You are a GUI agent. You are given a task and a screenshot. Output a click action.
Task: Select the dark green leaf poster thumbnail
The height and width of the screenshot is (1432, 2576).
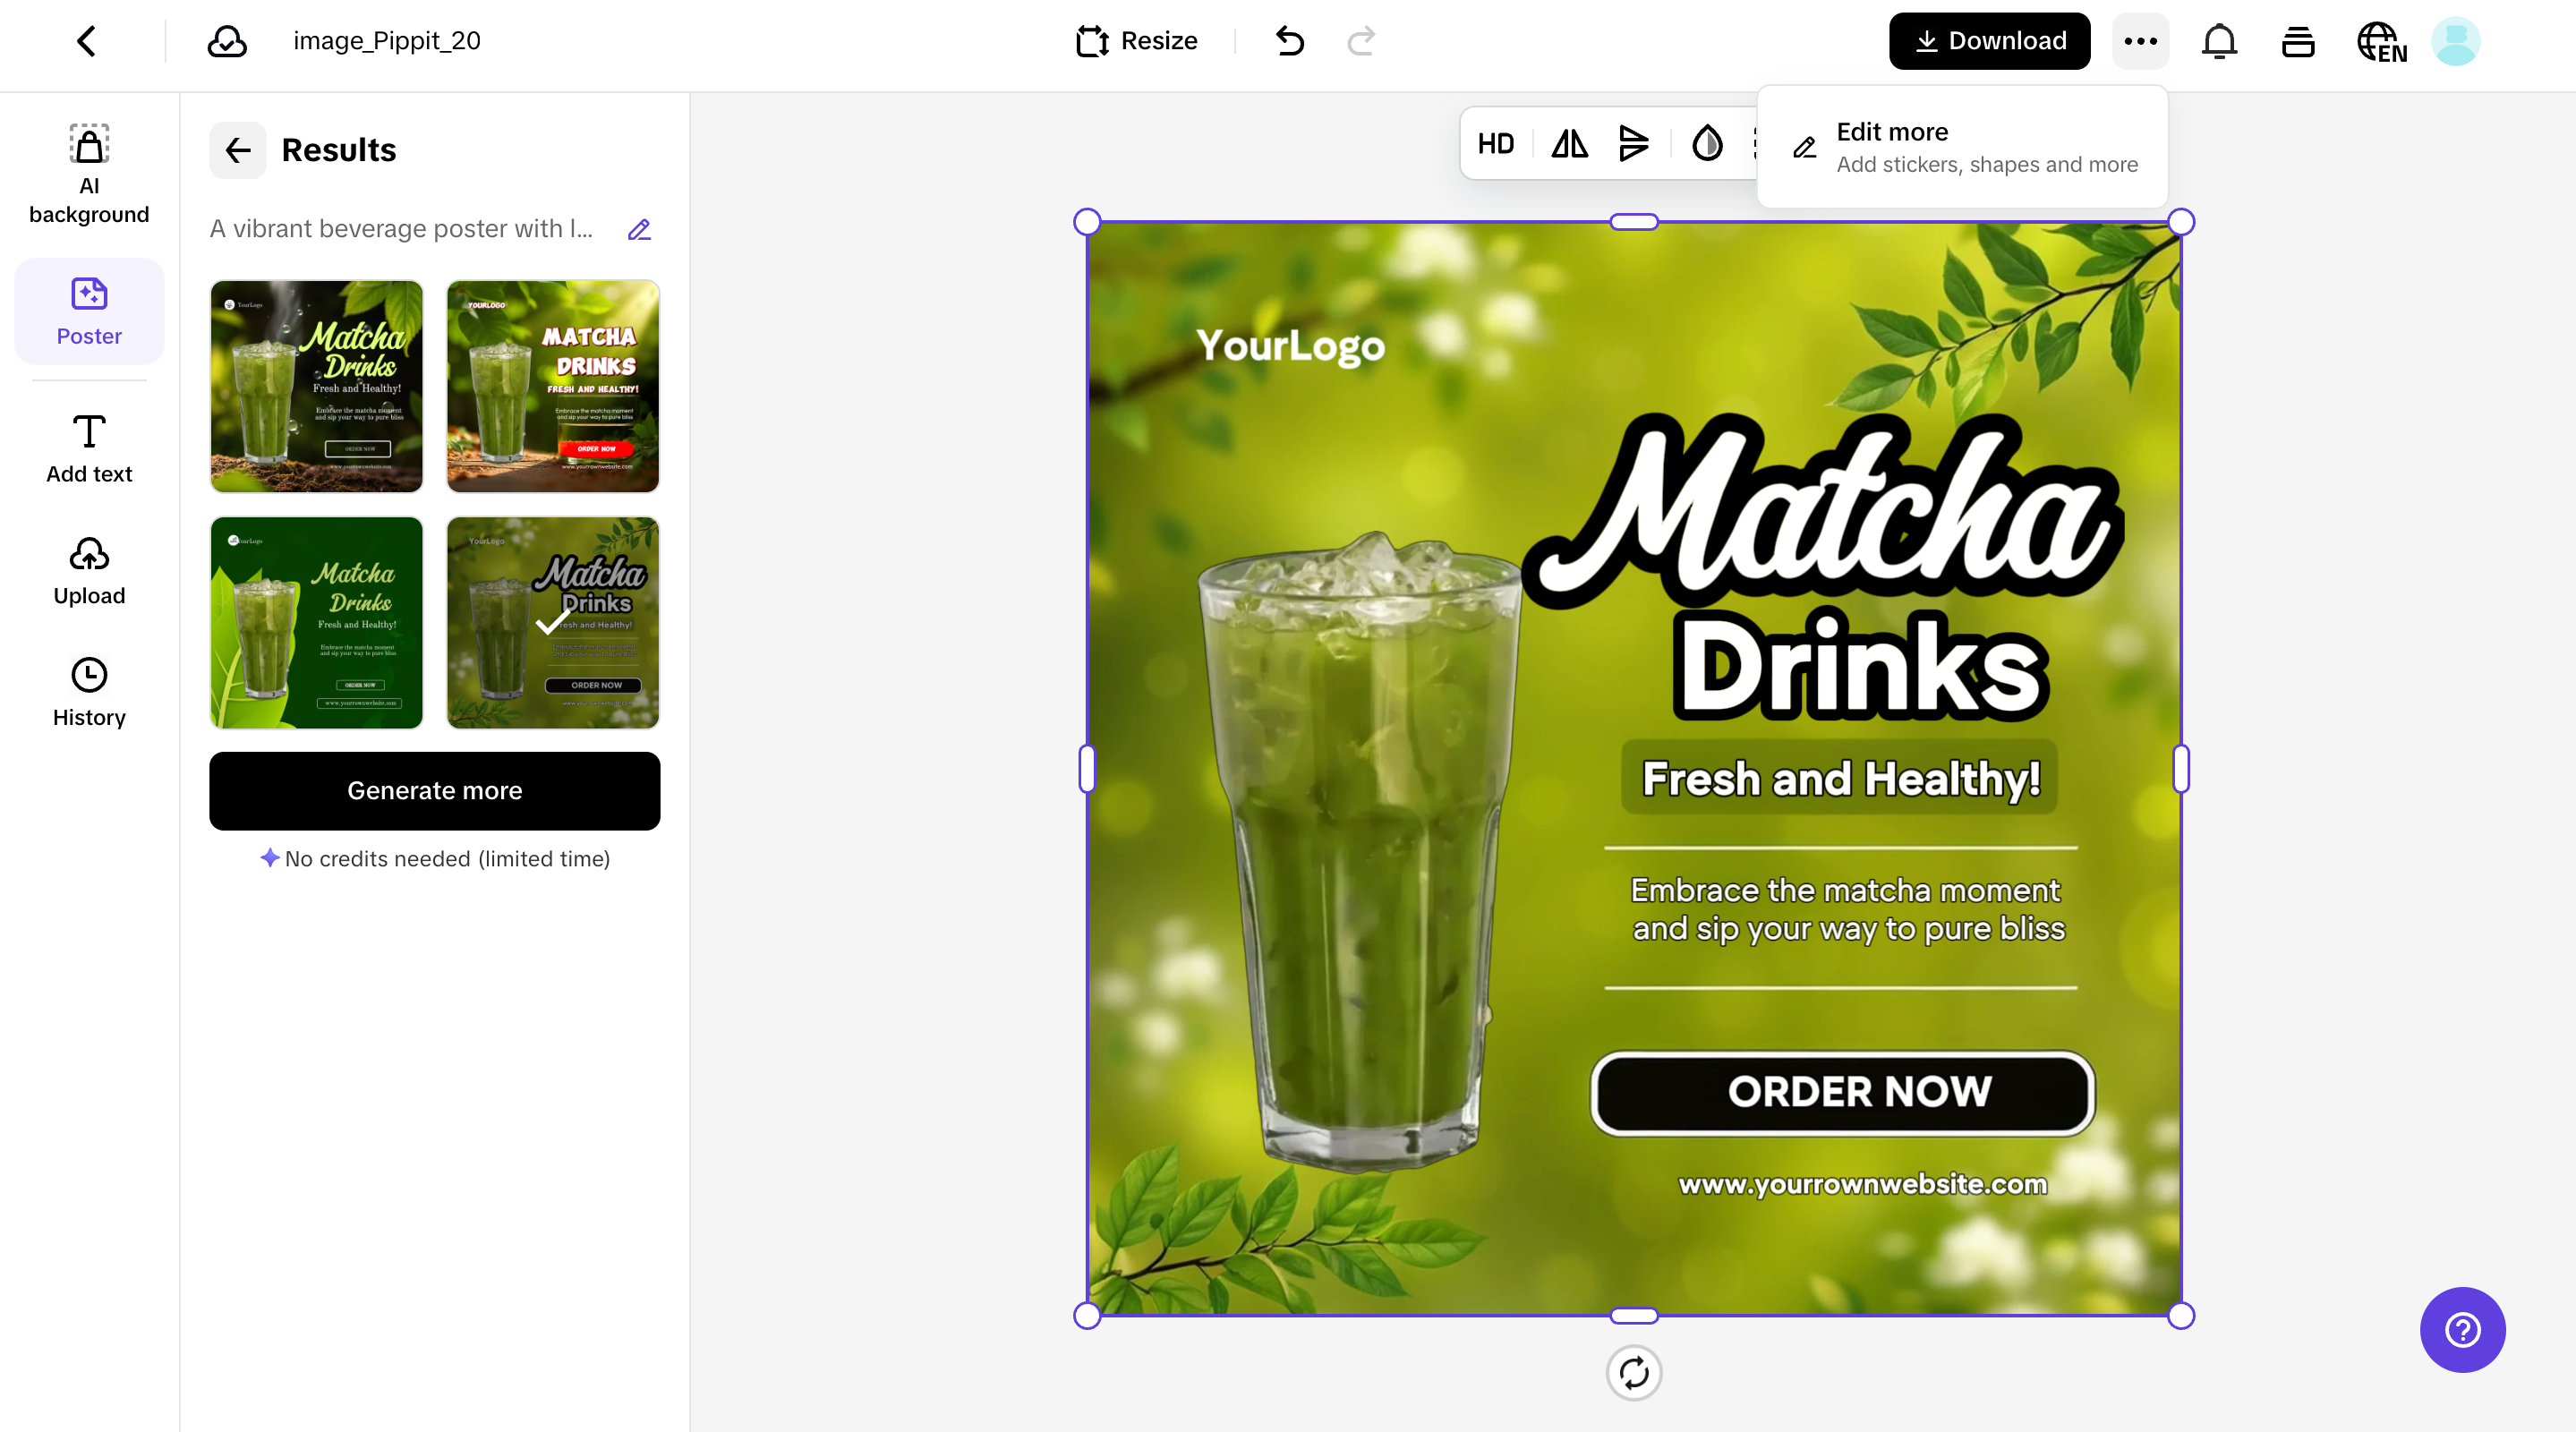tap(316, 622)
